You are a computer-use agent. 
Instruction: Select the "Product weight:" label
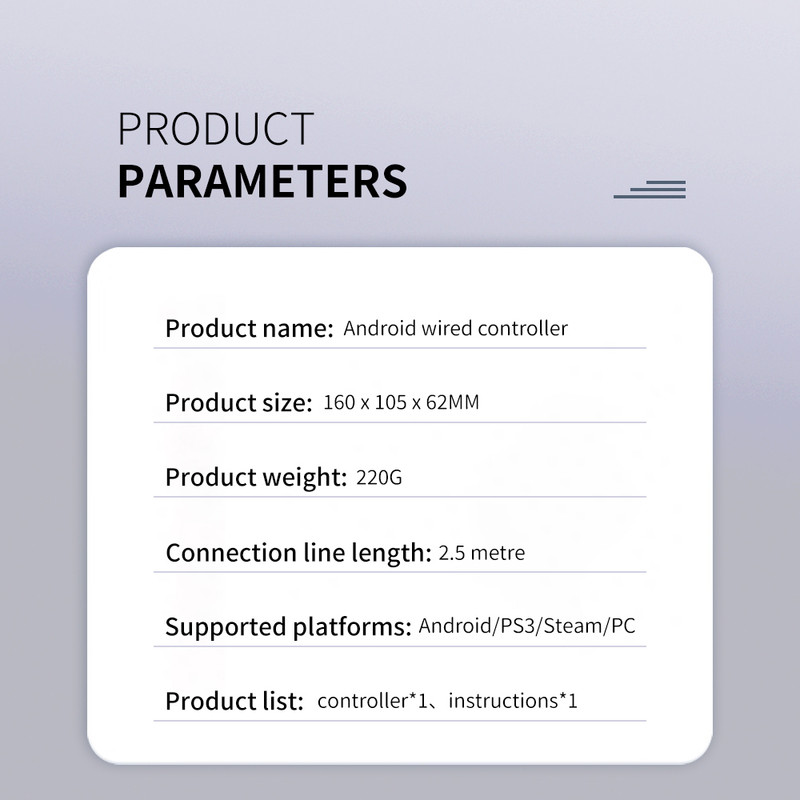[x=255, y=477]
